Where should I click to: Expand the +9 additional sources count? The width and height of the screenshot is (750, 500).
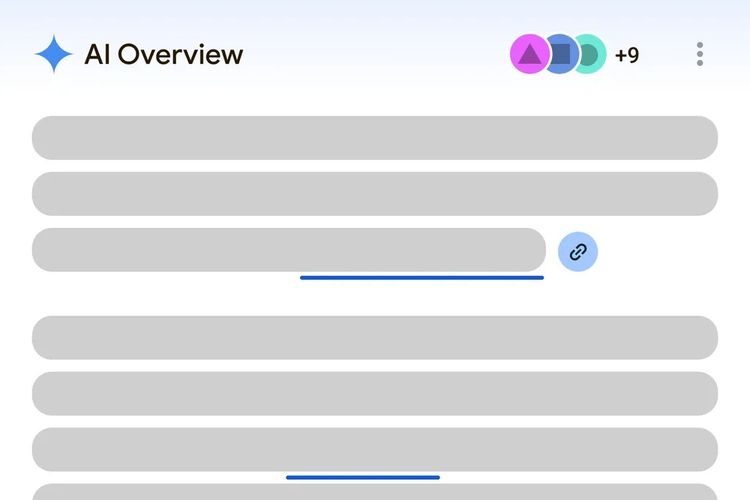(627, 54)
